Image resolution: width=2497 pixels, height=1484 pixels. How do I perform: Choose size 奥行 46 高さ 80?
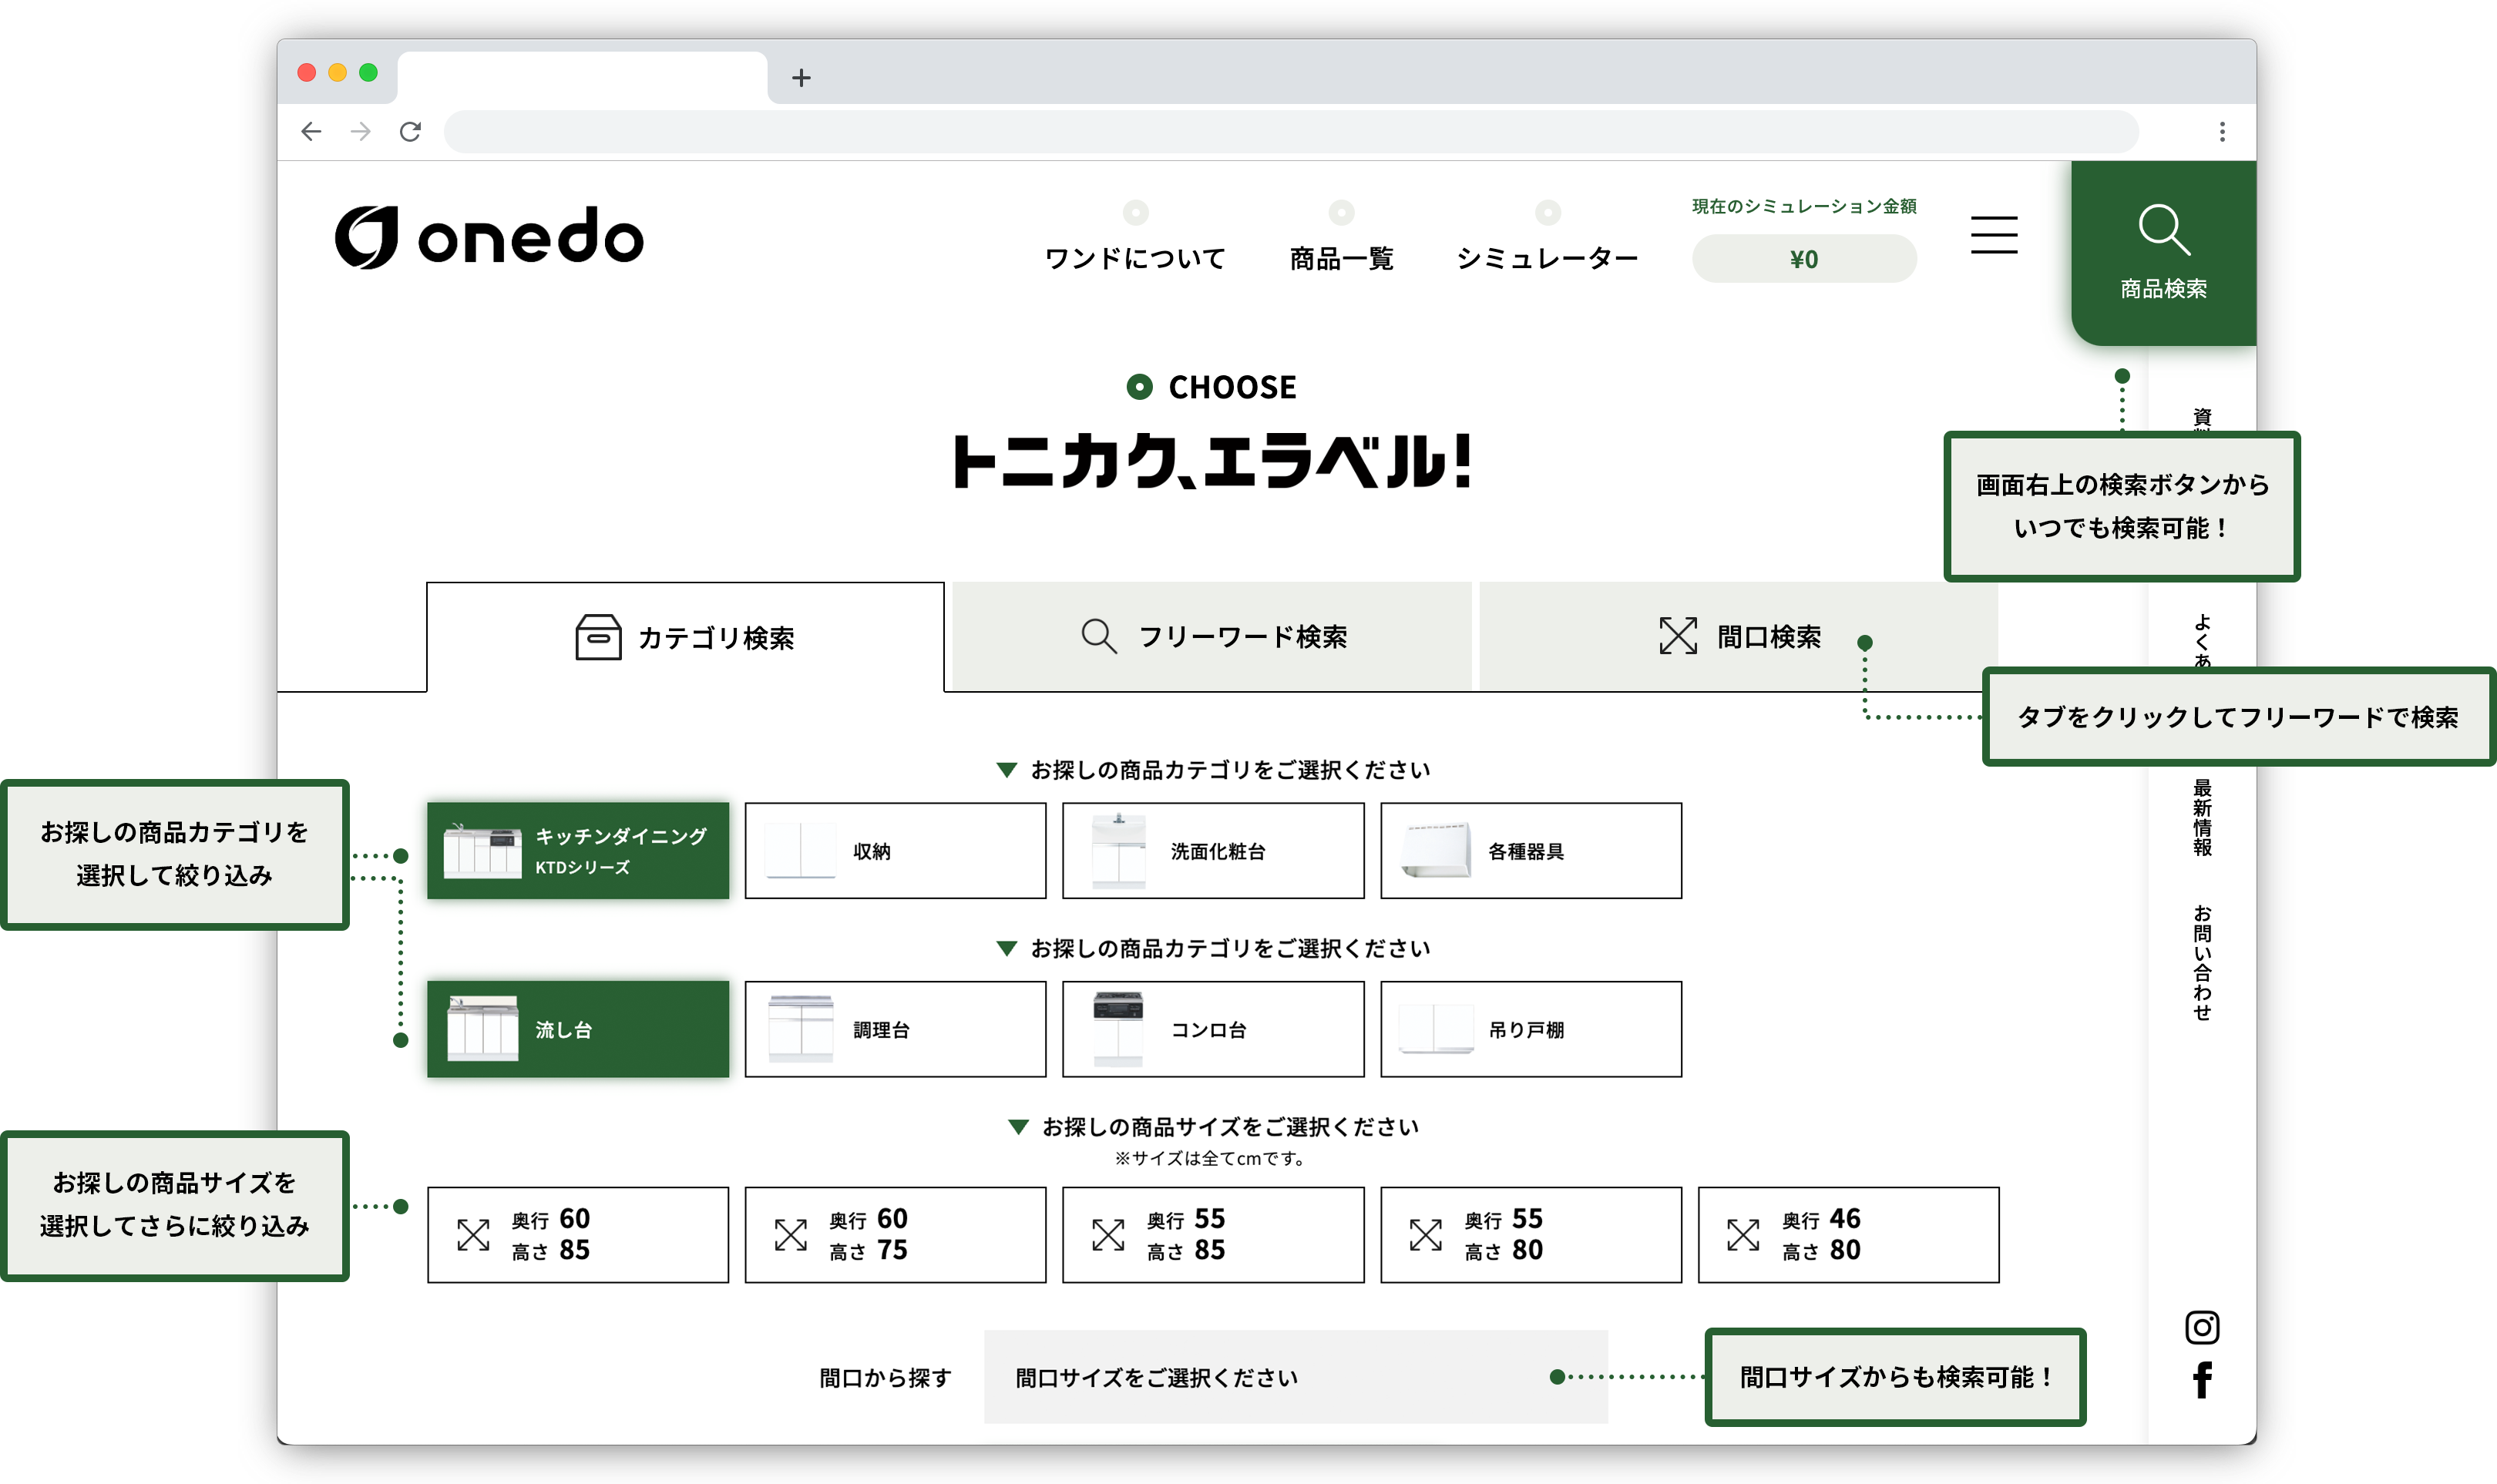click(1847, 1235)
